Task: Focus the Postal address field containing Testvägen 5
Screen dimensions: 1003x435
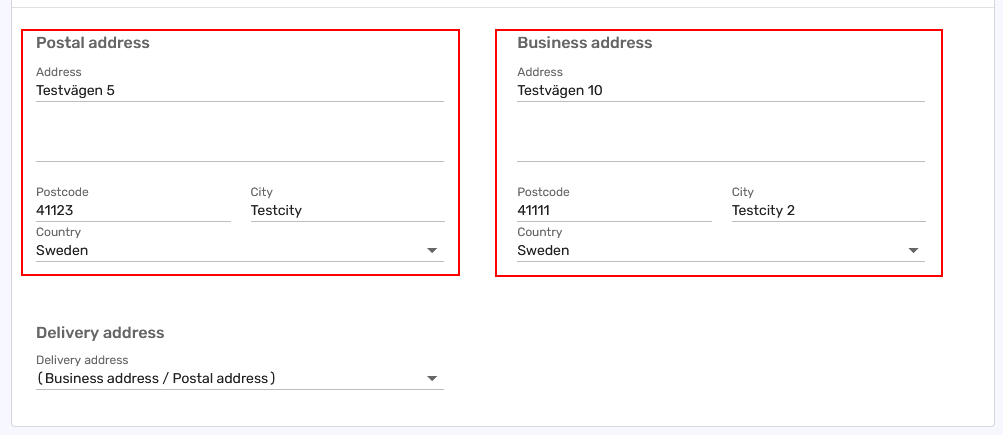Action: (x=239, y=90)
